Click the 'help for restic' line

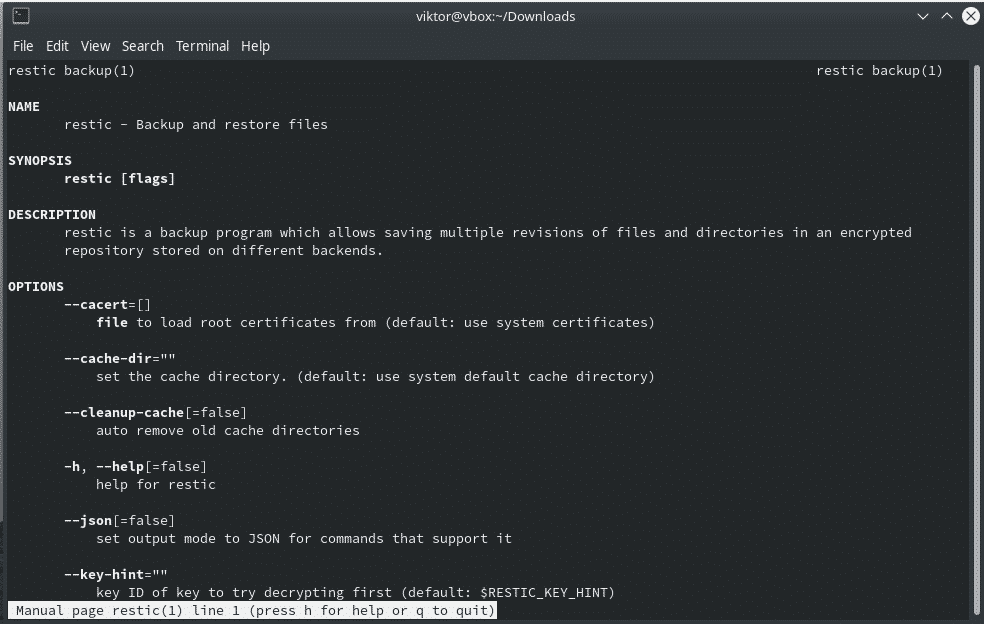[x=156, y=485]
